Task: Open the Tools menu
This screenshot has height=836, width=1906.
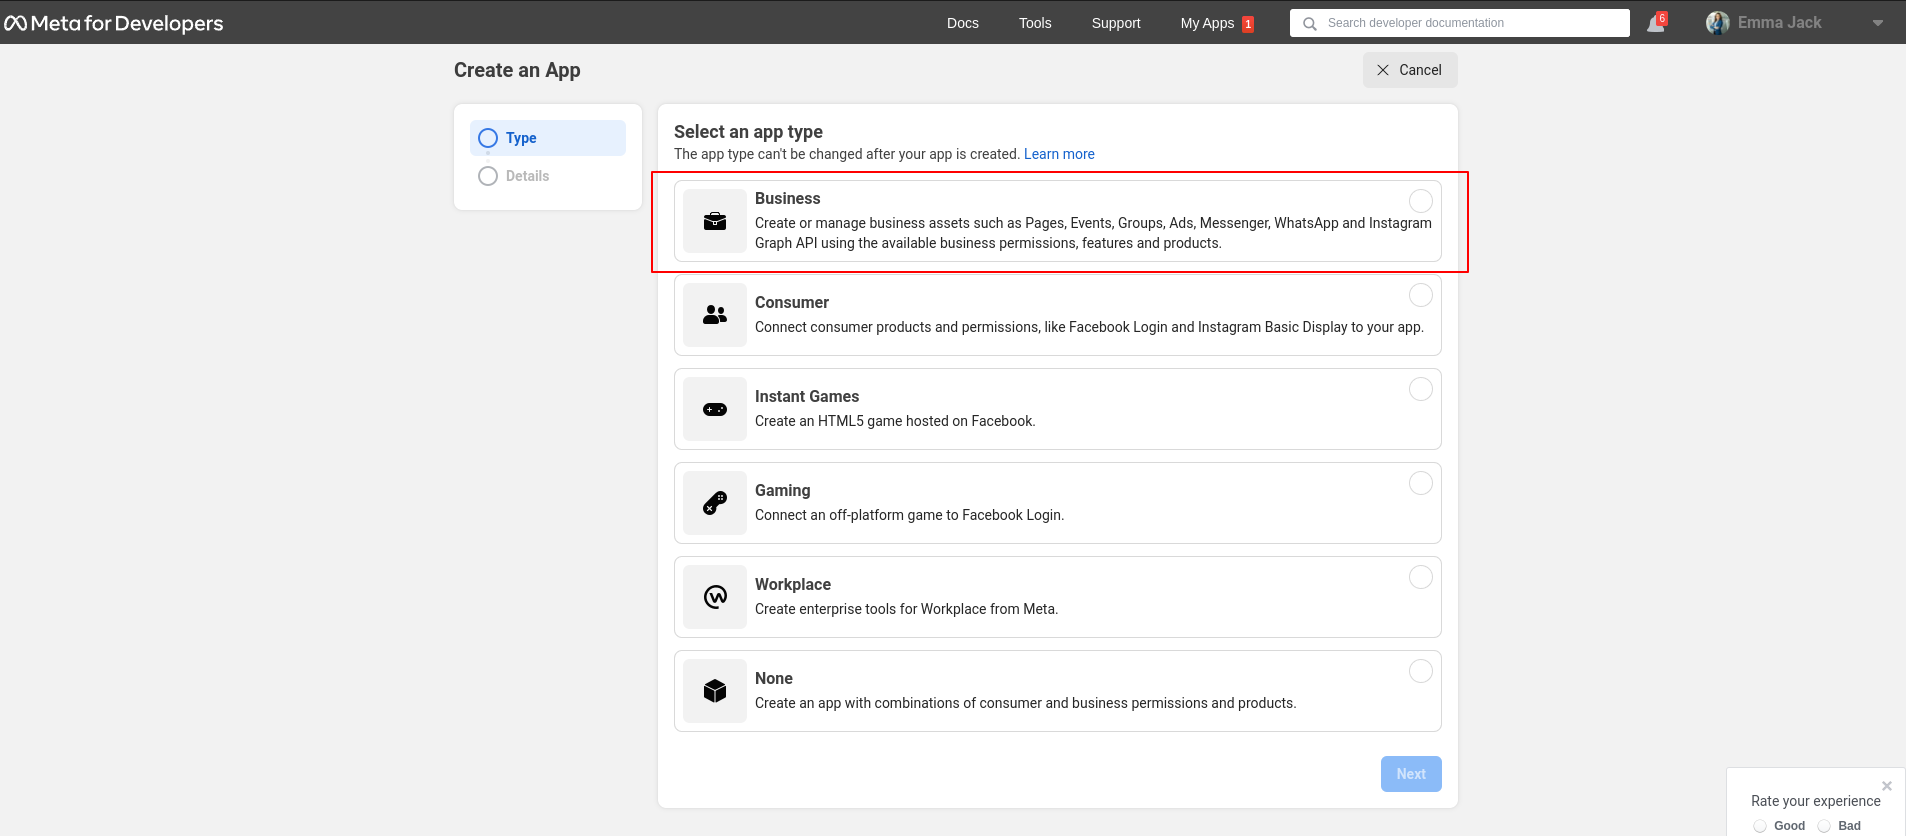Action: [x=1035, y=23]
